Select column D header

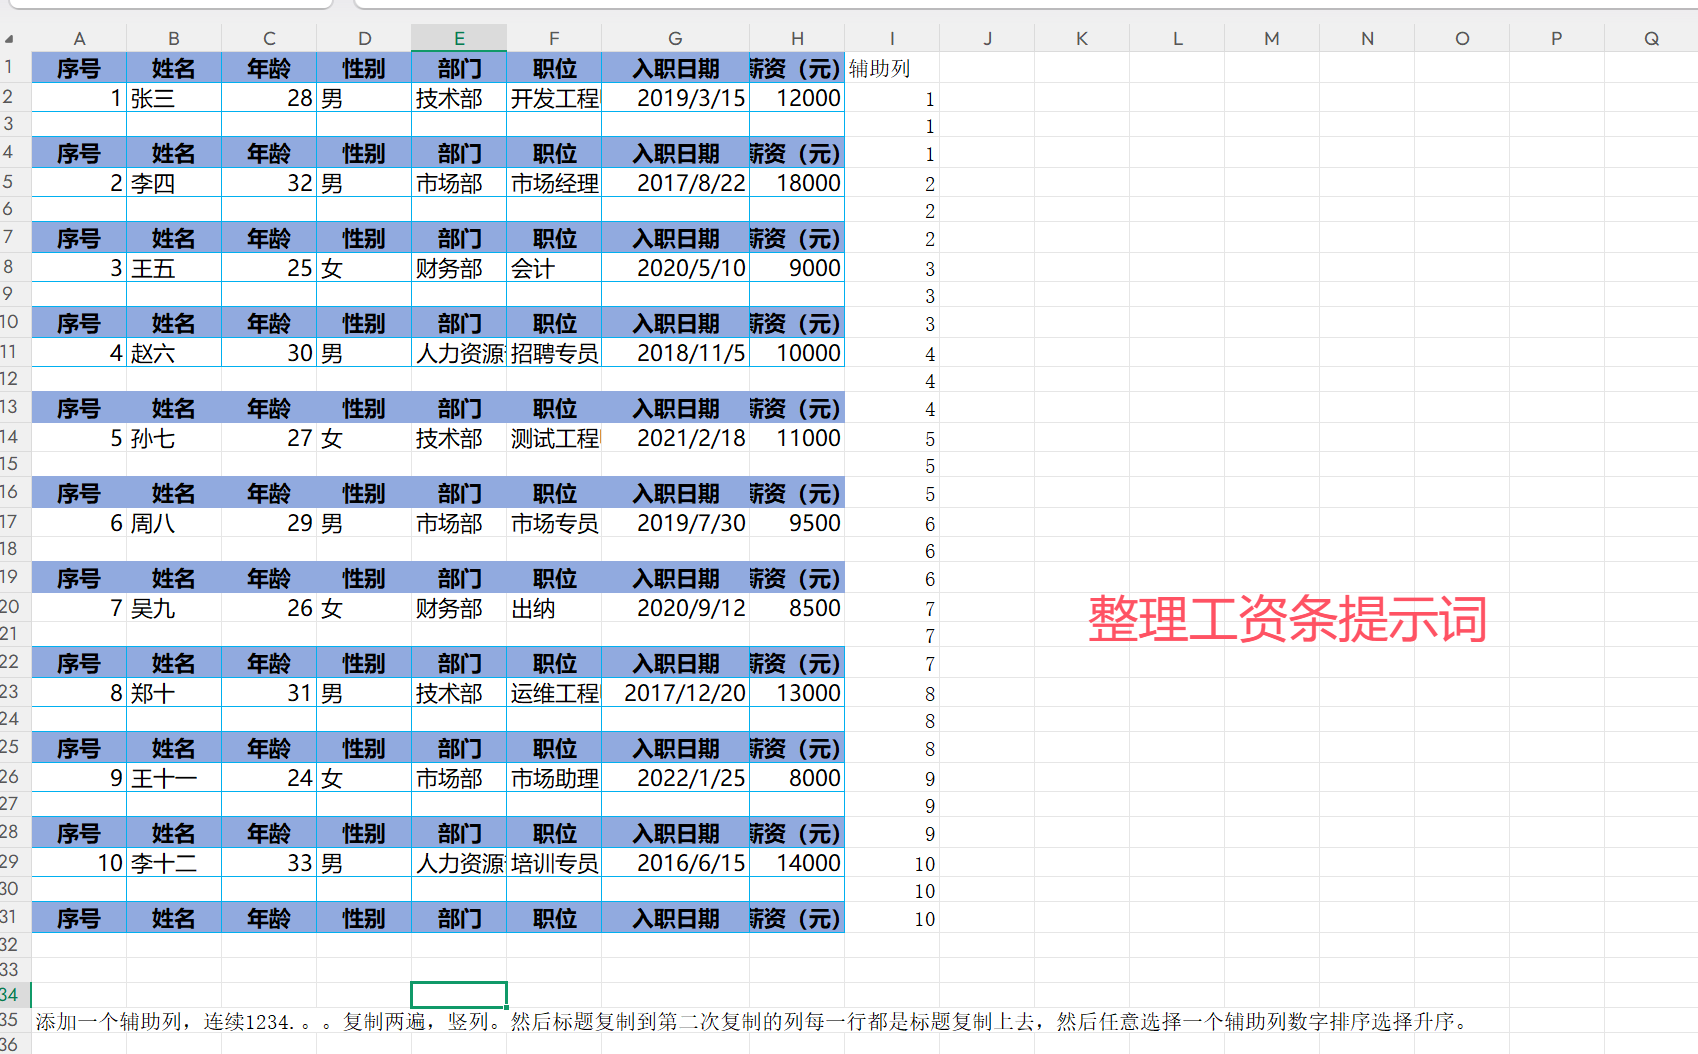pyautogui.click(x=364, y=38)
